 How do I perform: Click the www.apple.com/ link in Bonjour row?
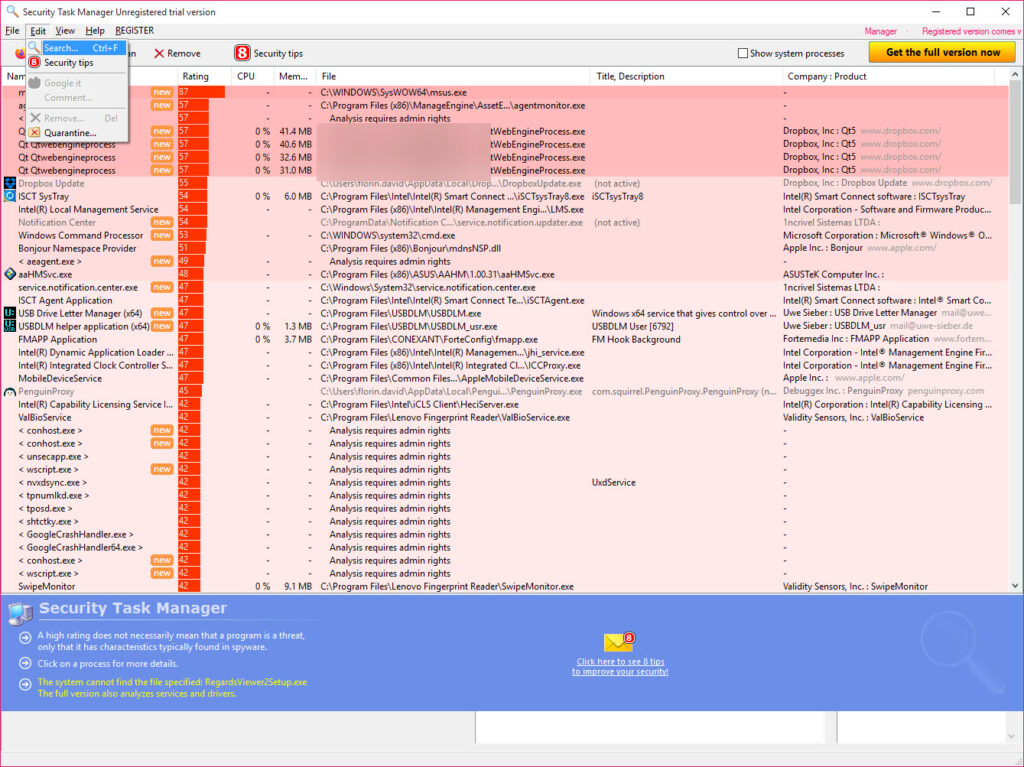click(902, 248)
